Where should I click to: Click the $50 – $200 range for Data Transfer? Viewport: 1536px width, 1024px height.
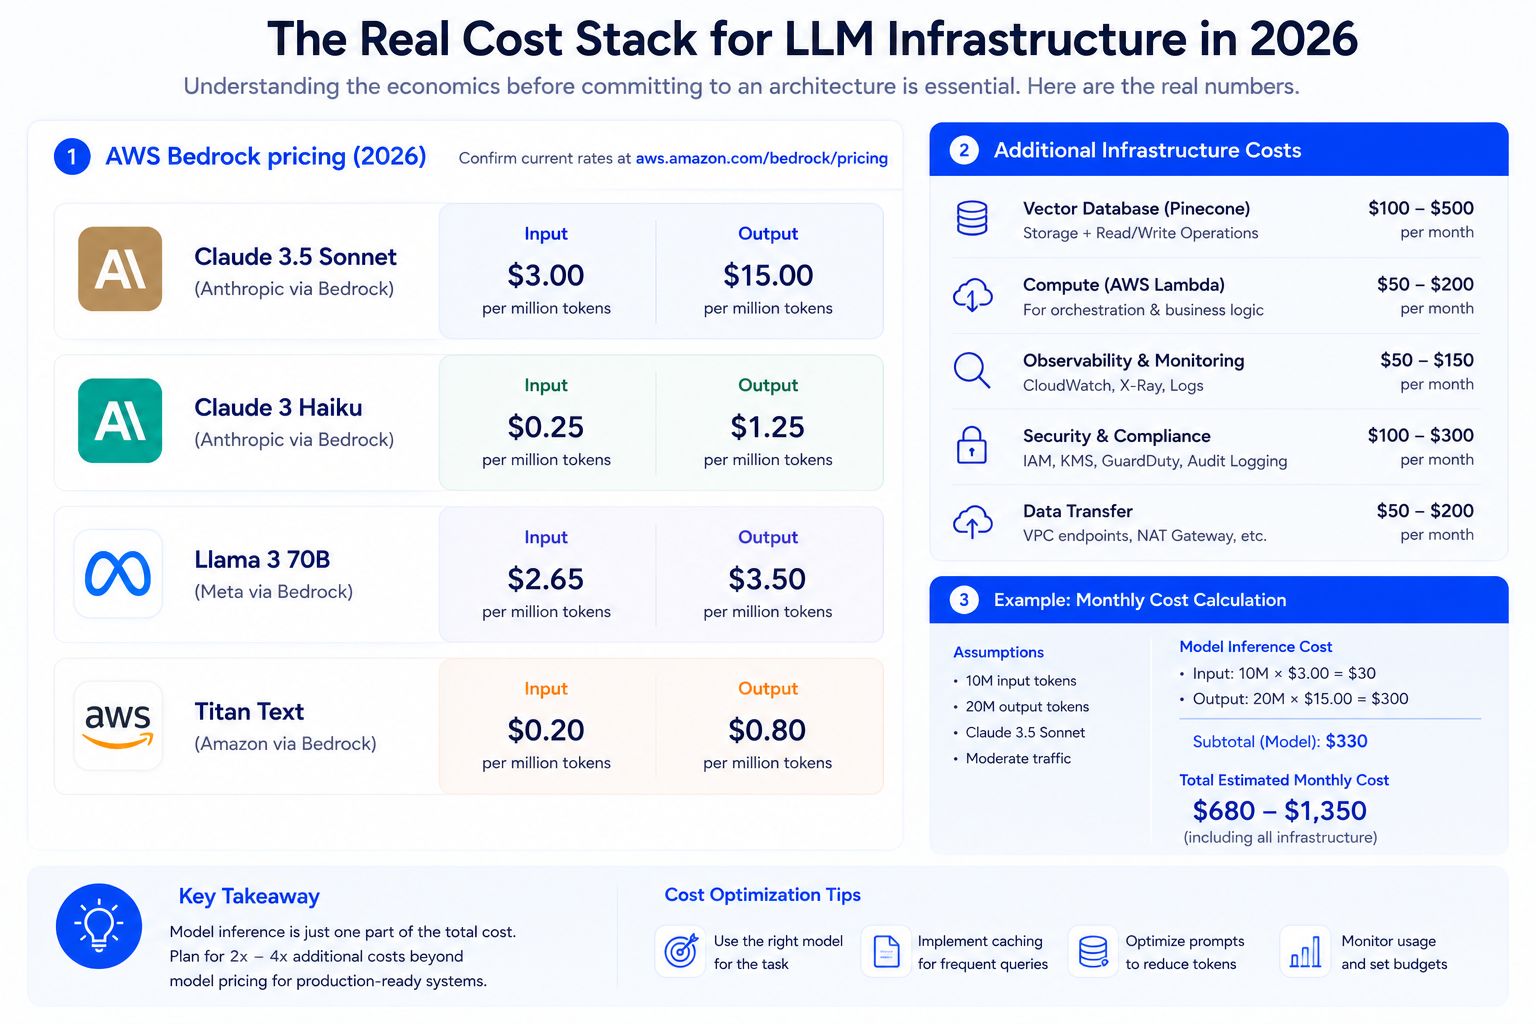(x=1425, y=511)
